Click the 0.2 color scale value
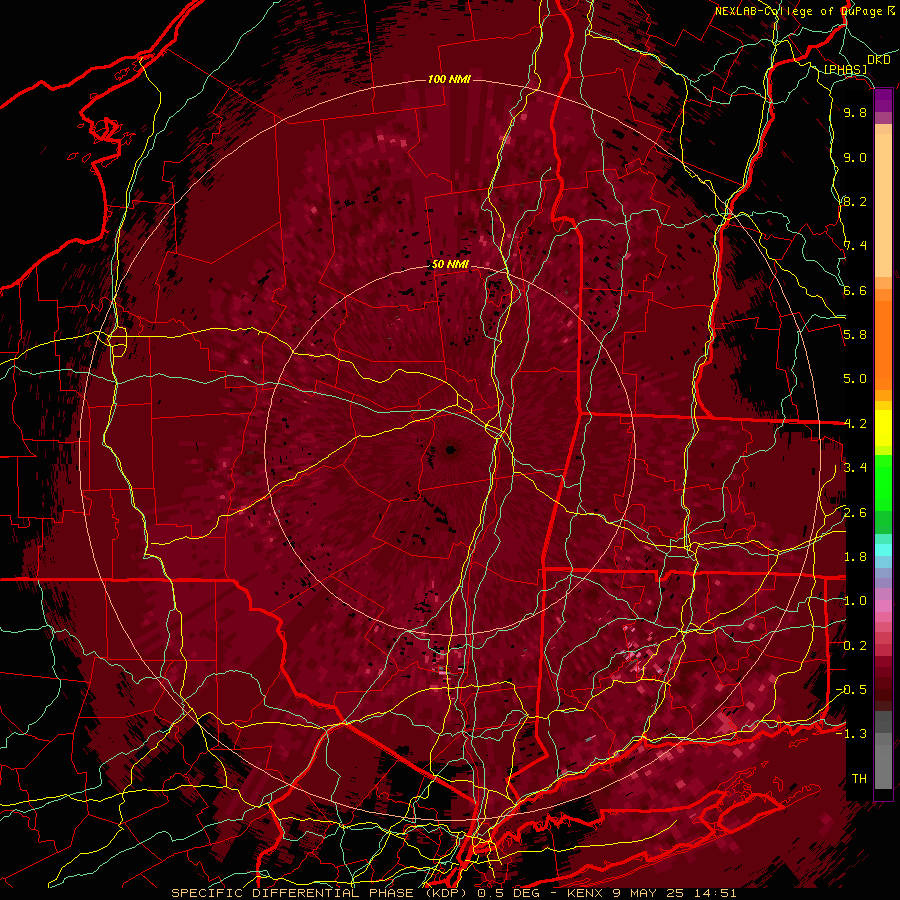900x900 pixels. click(x=855, y=646)
